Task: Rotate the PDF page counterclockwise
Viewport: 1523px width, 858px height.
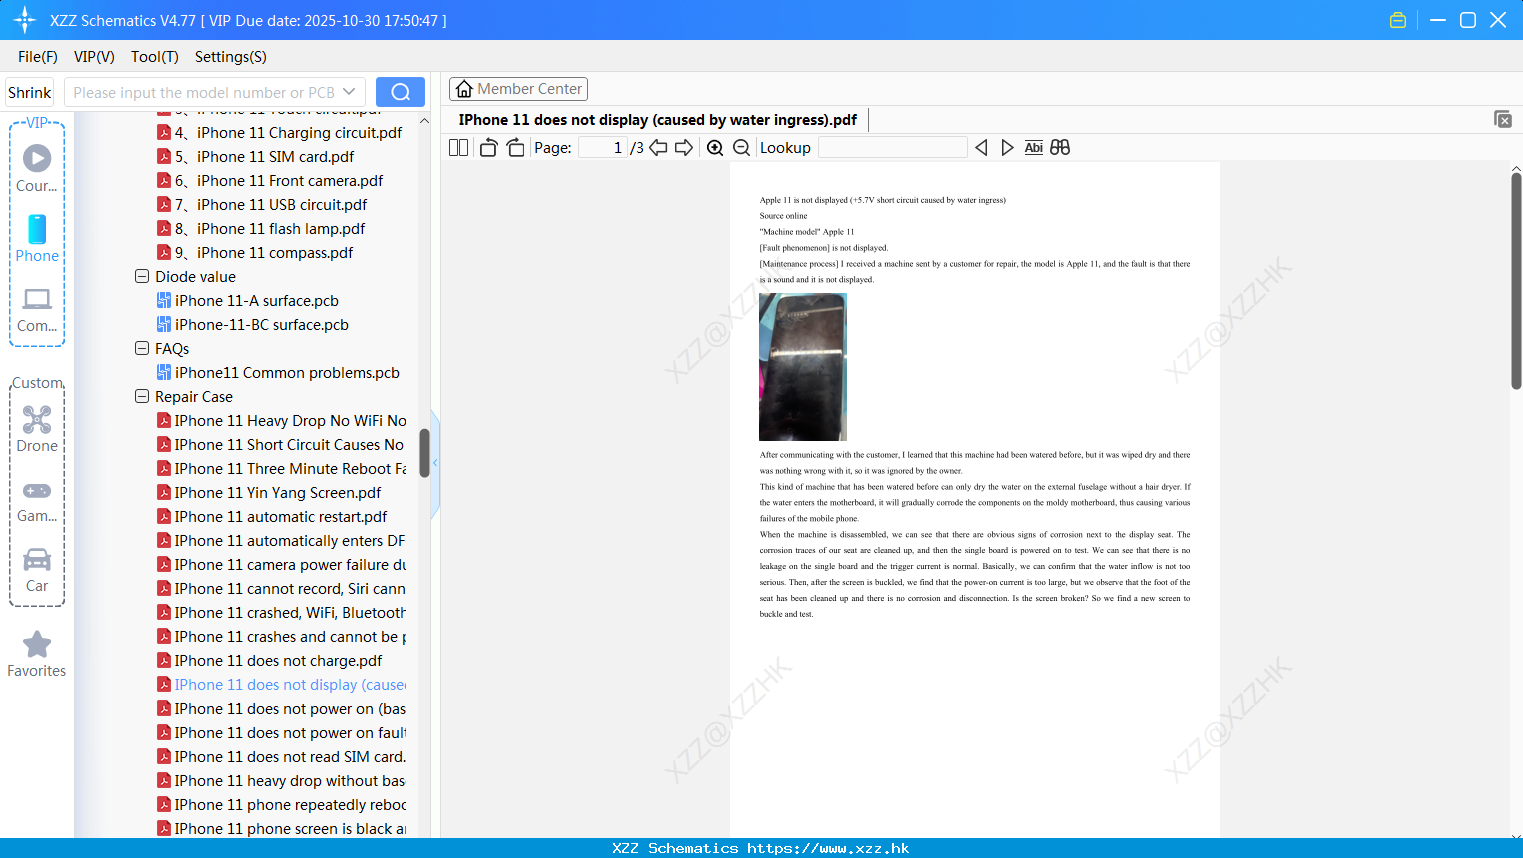Action: [488, 148]
